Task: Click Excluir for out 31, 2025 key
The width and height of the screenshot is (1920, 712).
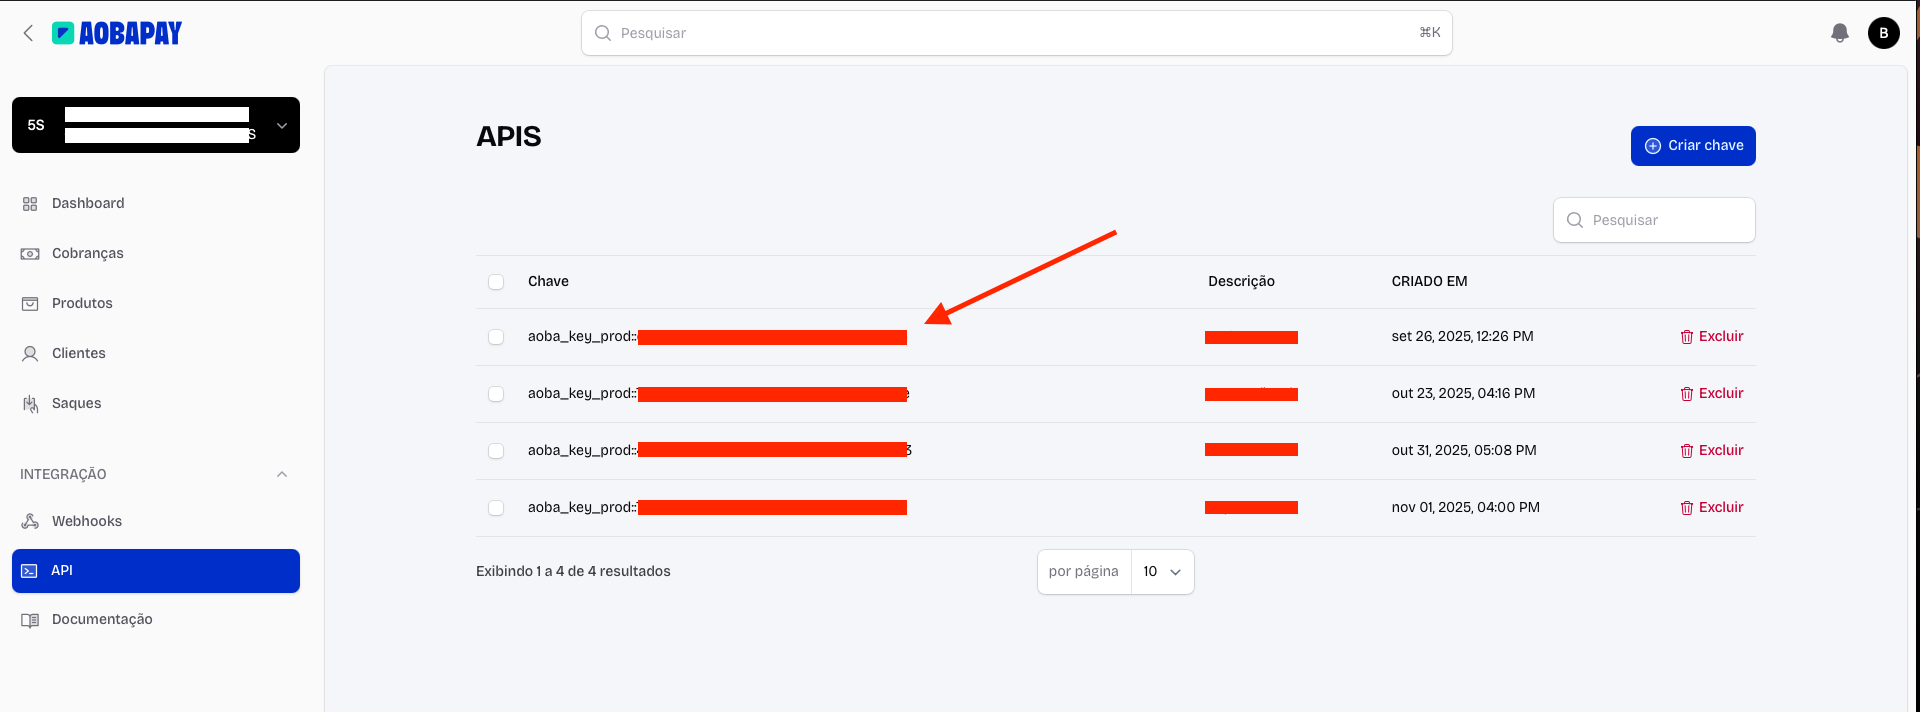Action: 1711,450
